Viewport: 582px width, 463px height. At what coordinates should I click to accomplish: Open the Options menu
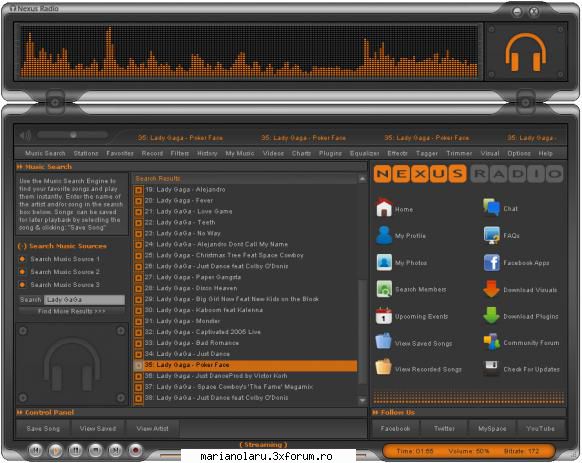pos(519,153)
